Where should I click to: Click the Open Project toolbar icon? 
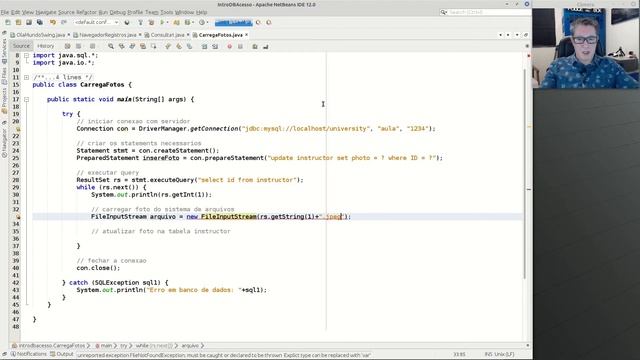pos(29,22)
